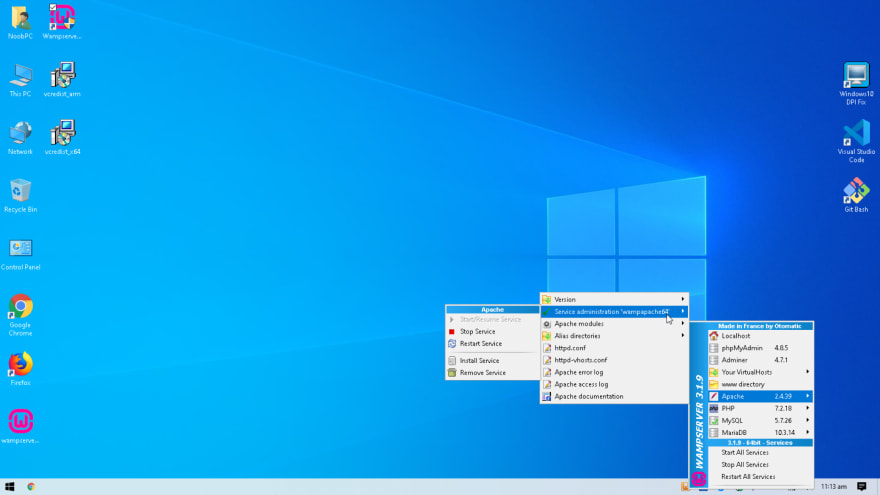The height and width of the screenshot is (495, 880).
Task: Click the taskbar clock showing 11:13 am
Action: click(833, 487)
